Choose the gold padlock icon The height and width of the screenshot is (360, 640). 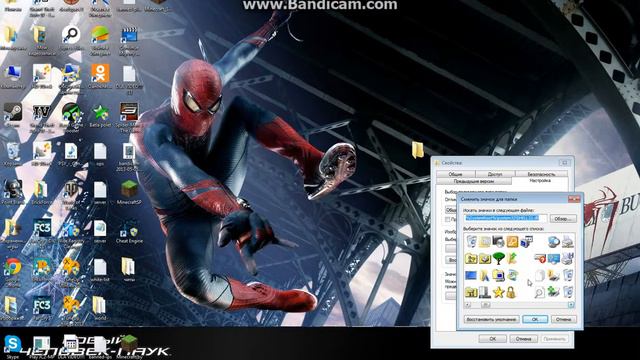click(511, 292)
